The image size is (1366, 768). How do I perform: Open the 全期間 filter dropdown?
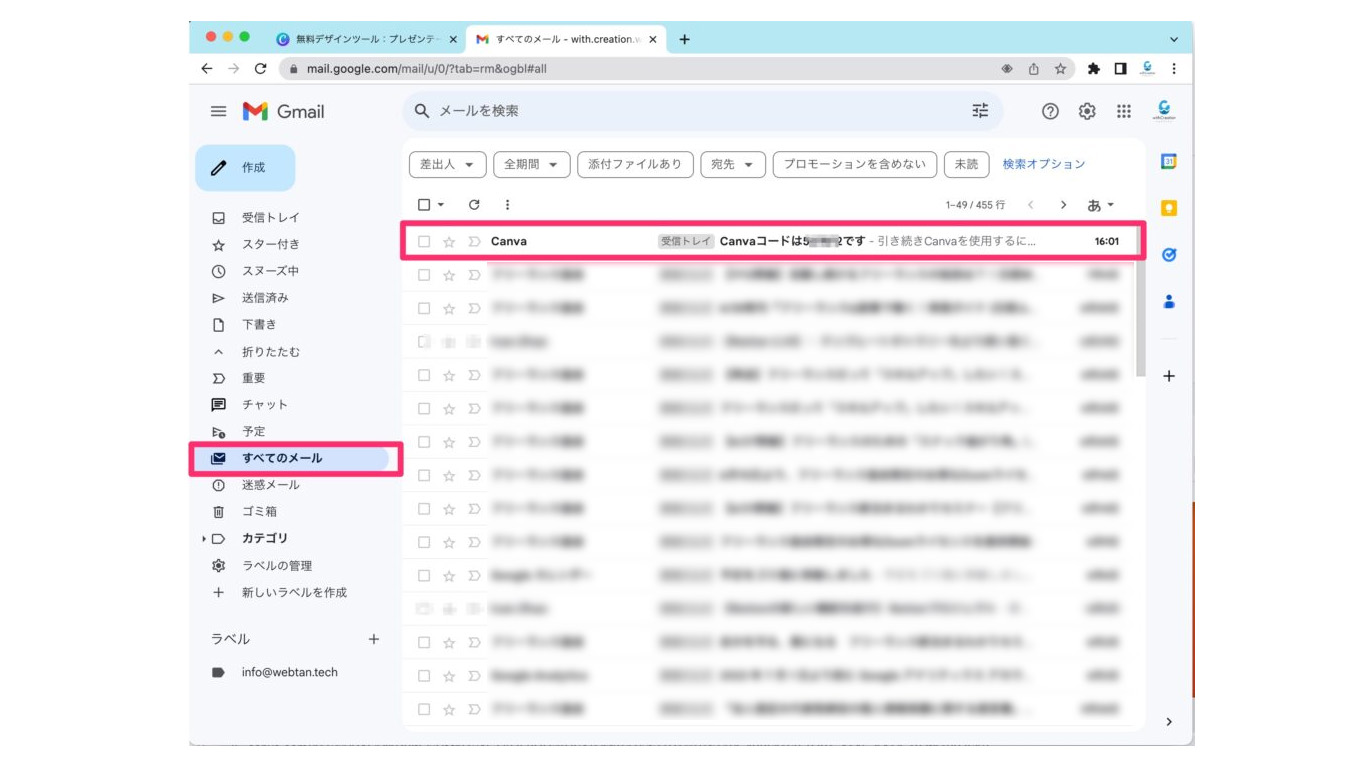tap(531, 164)
